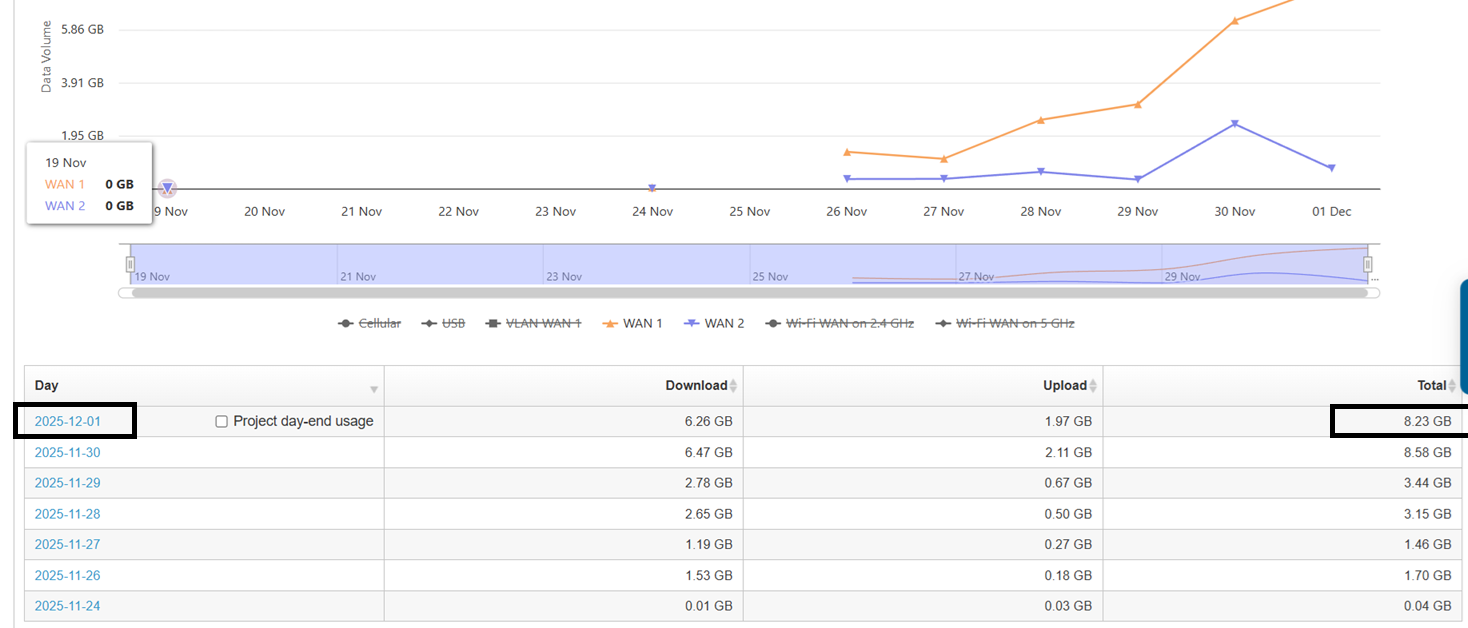
Task: Enable Wi-Fi WAN on 2.4 GHz series
Action: click(840, 323)
